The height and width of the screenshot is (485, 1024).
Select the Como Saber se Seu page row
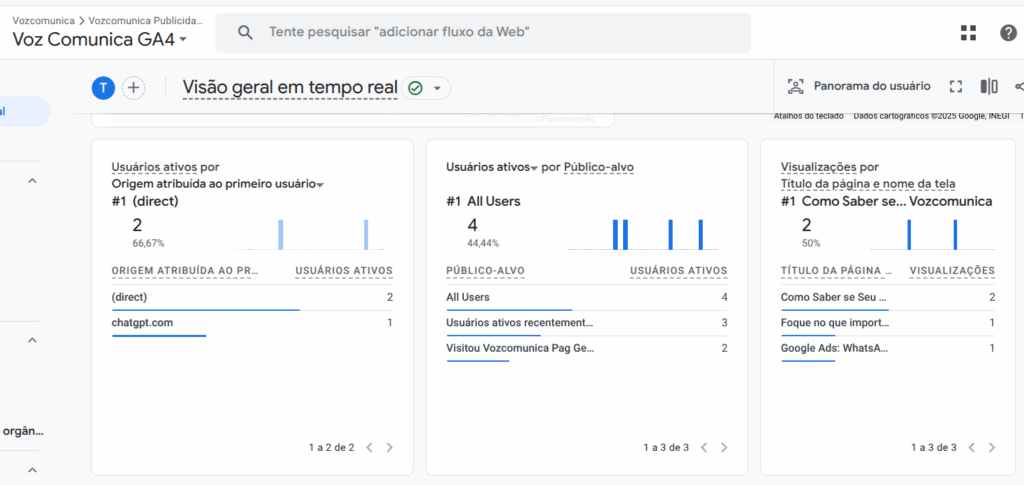tap(888, 298)
